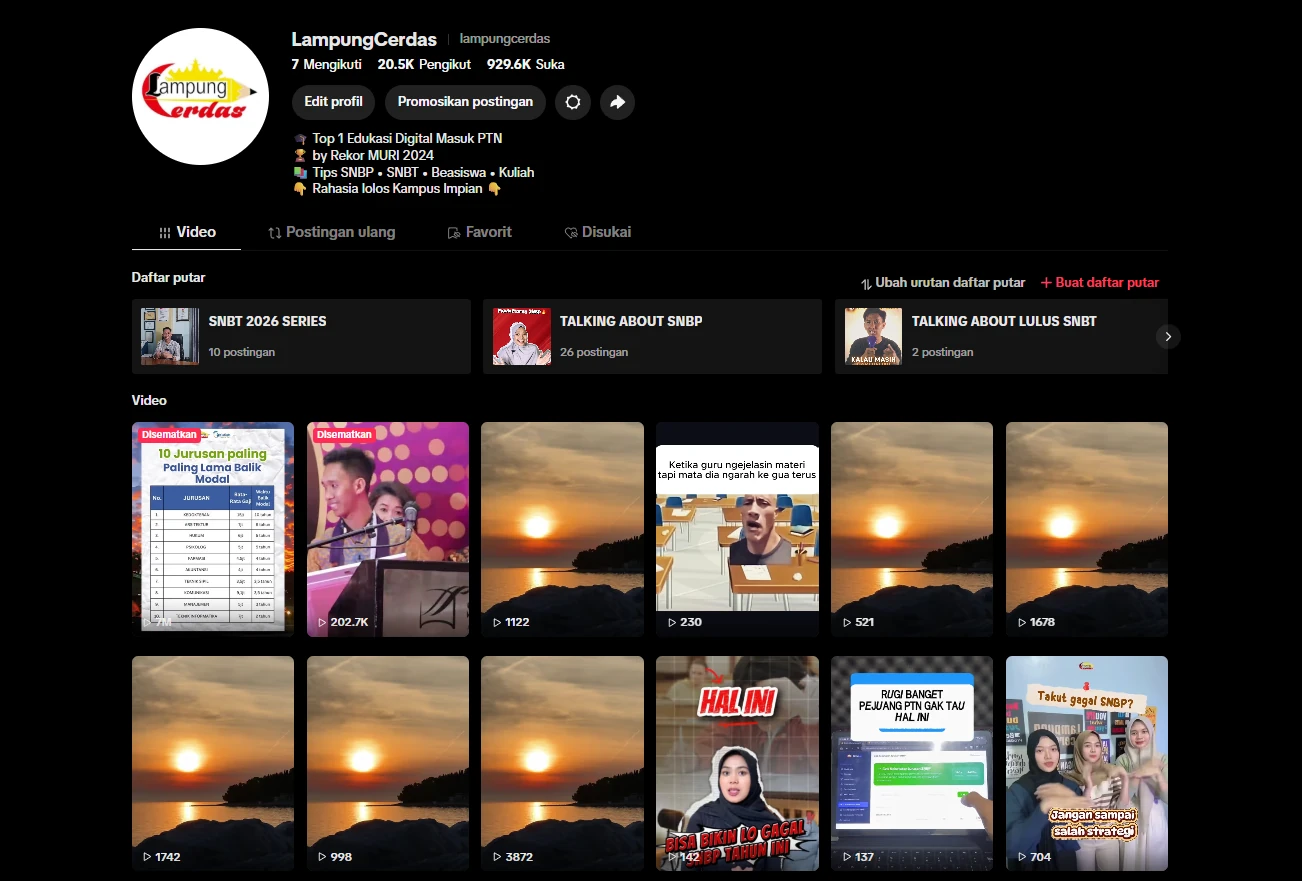1302x881 pixels.
Task: Open the RUGI BANGET PEJUANG PTN video
Action: 912,764
